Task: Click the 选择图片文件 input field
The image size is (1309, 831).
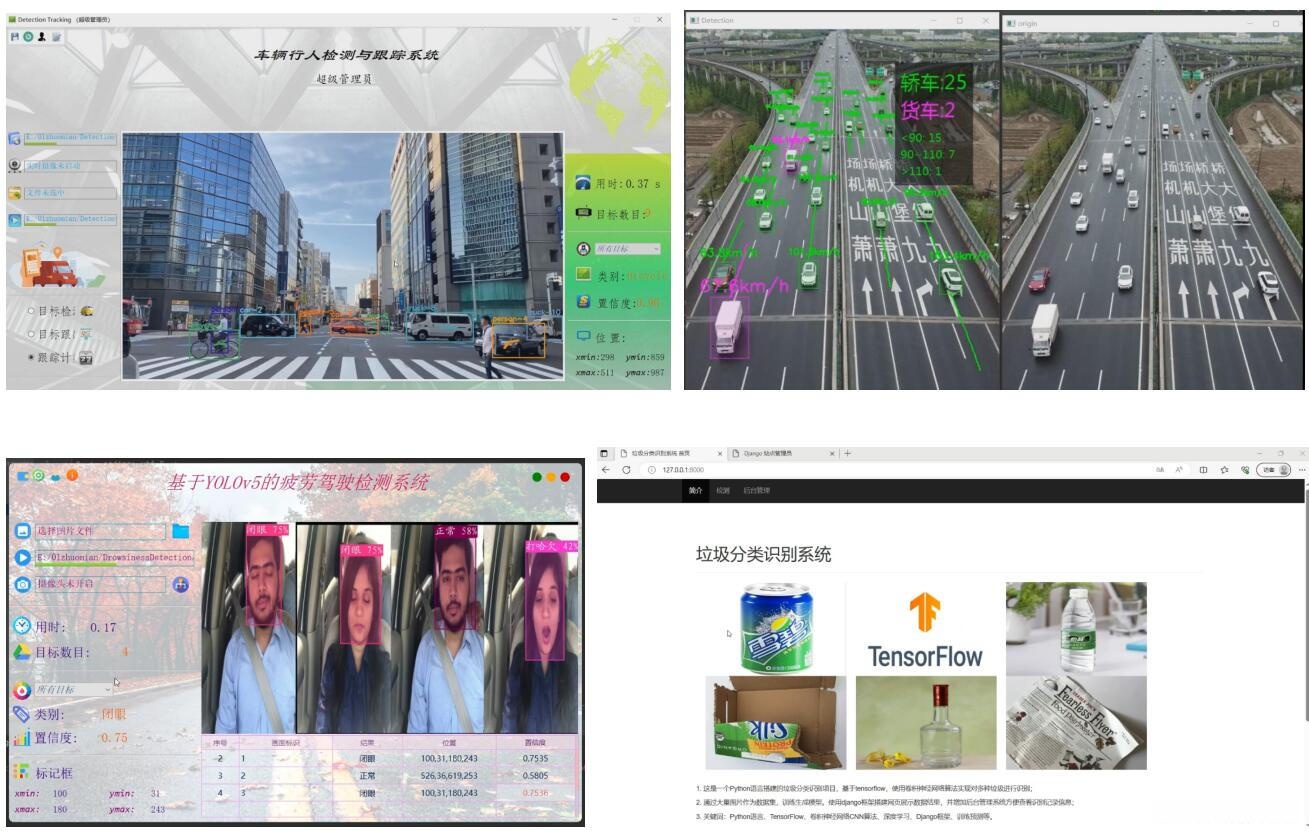Action: tap(100, 531)
